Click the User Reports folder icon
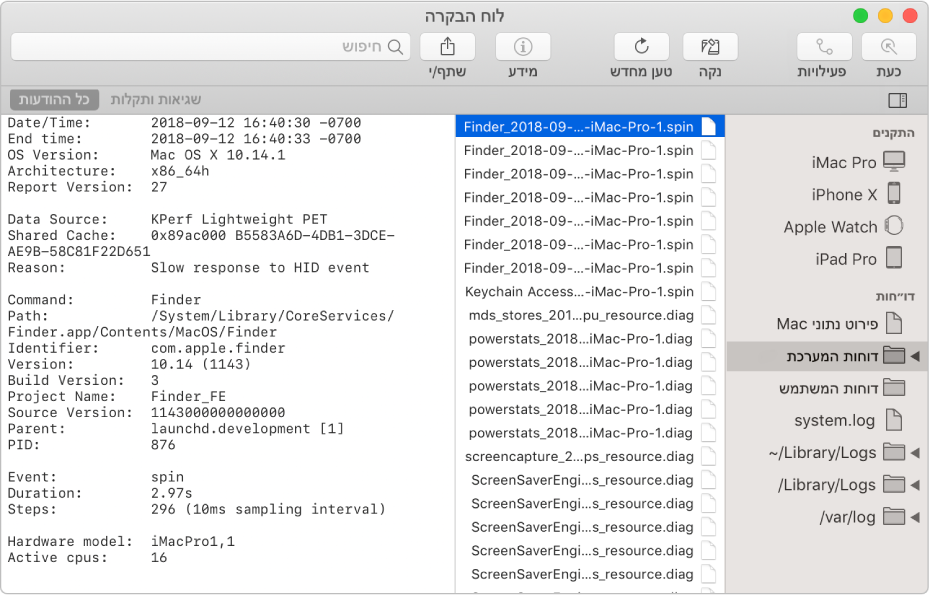The height and width of the screenshot is (596, 931). tap(894, 388)
